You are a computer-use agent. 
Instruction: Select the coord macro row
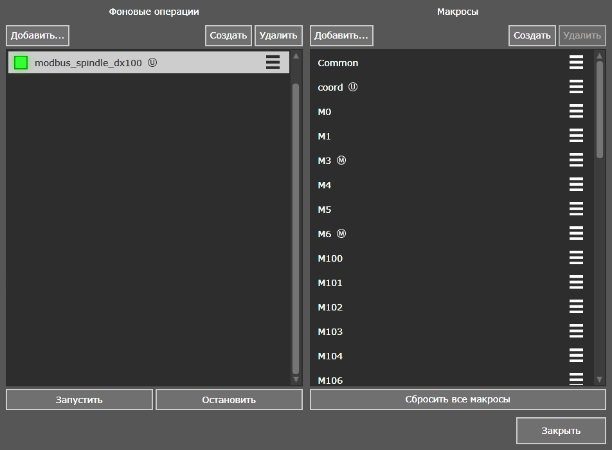click(x=452, y=87)
